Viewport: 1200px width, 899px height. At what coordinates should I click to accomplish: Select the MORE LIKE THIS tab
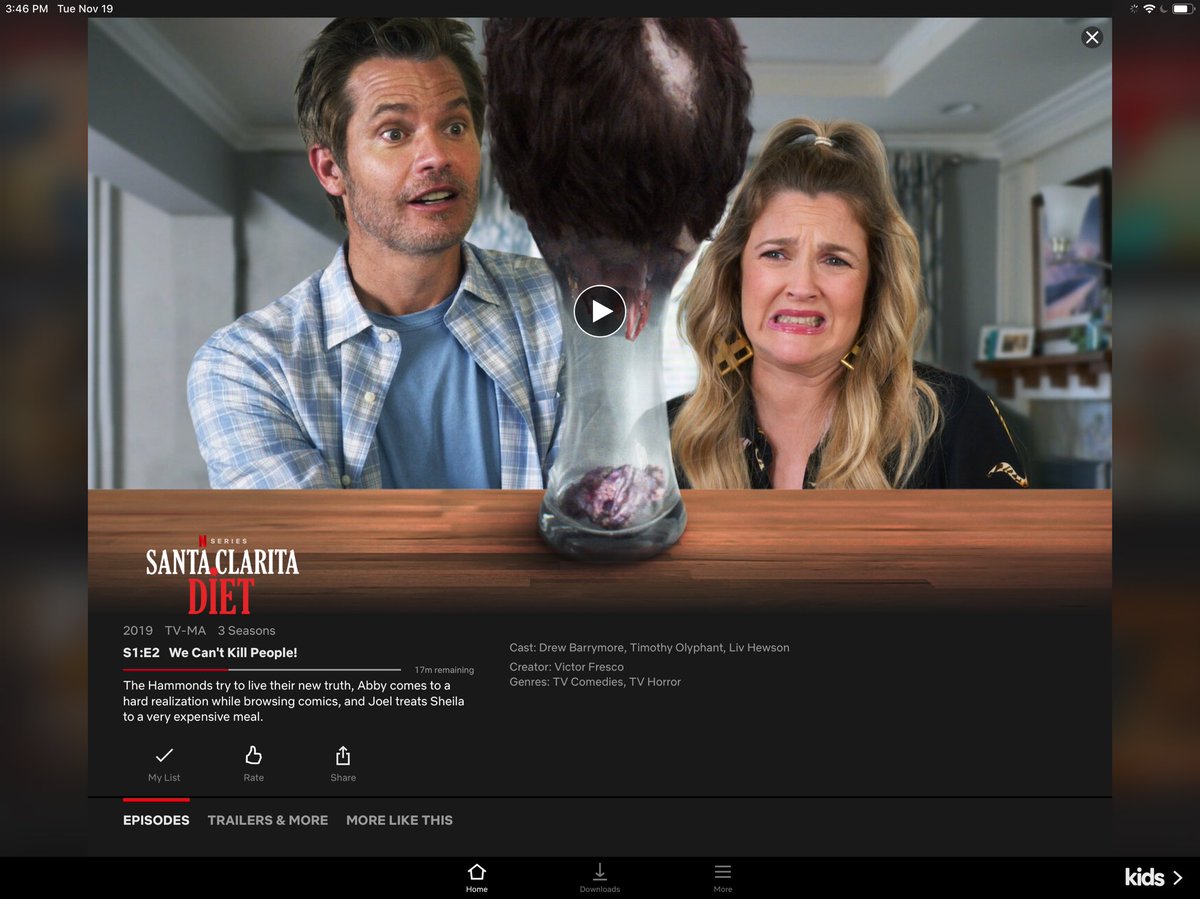pyautogui.click(x=399, y=820)
